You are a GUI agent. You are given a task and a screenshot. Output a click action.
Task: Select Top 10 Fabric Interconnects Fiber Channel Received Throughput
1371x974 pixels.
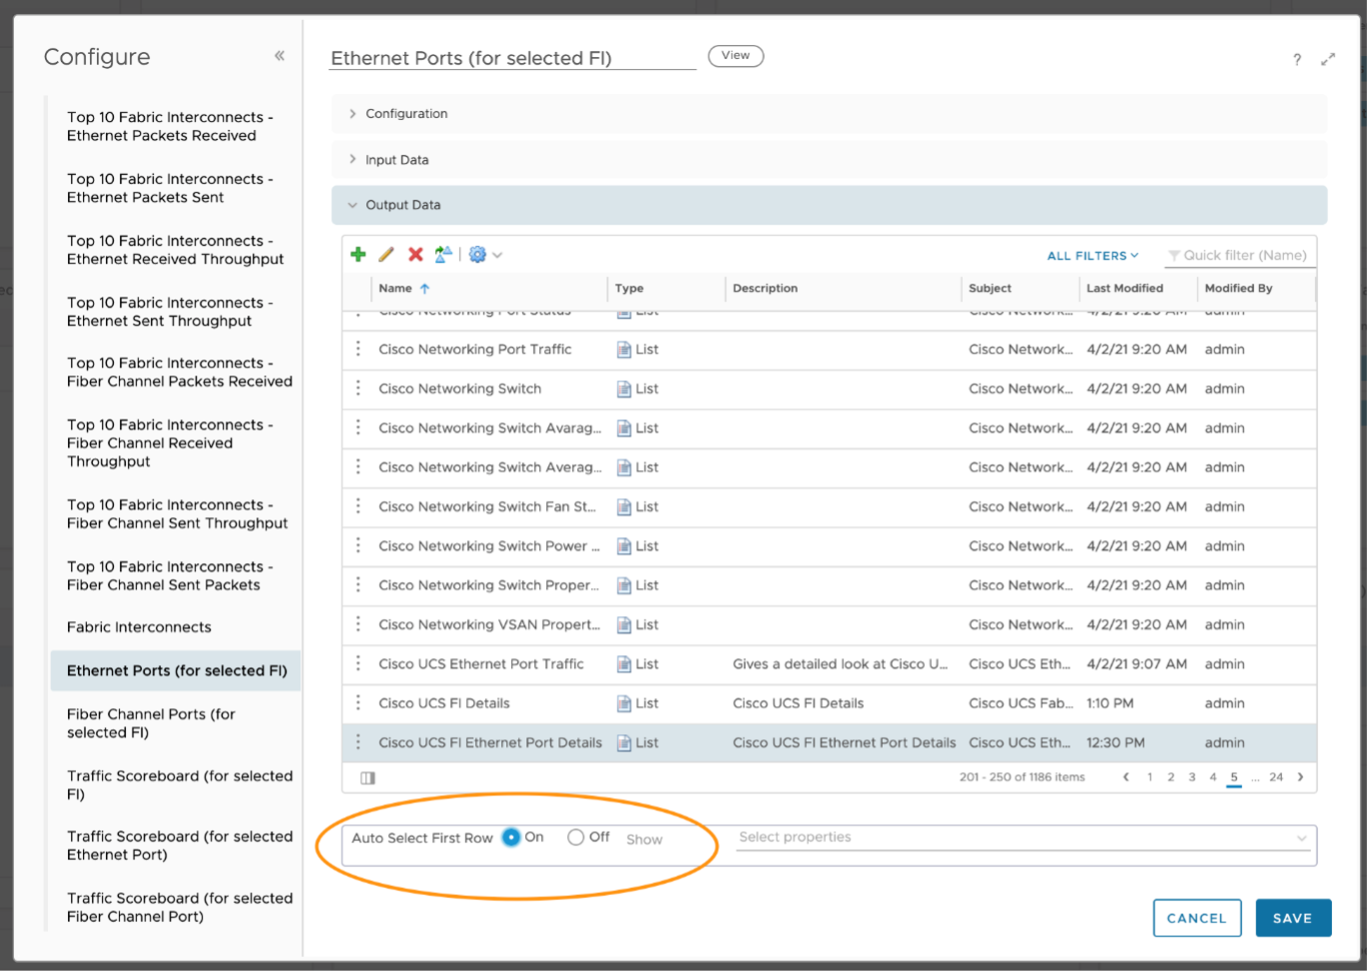[x=170, y=443]
